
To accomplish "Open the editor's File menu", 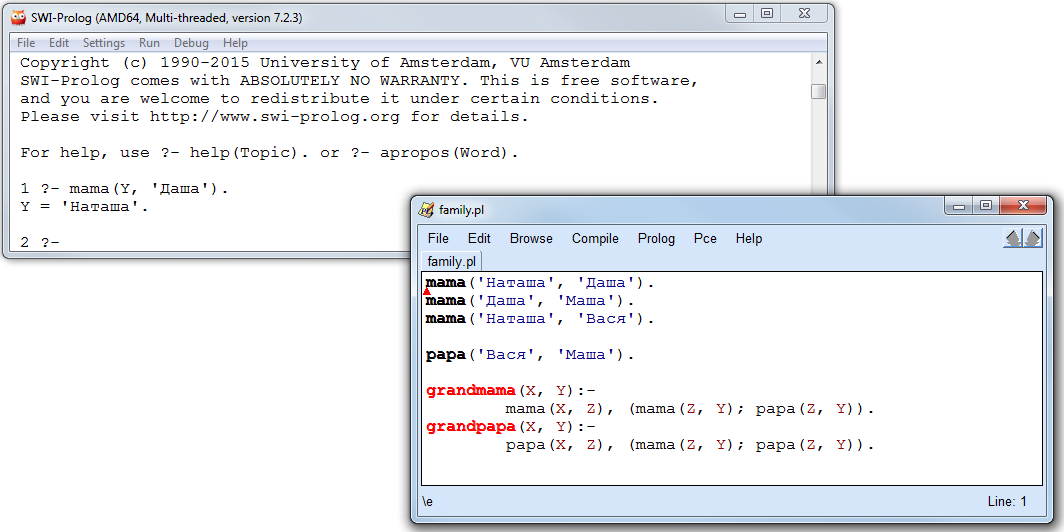I will [438, 239].
